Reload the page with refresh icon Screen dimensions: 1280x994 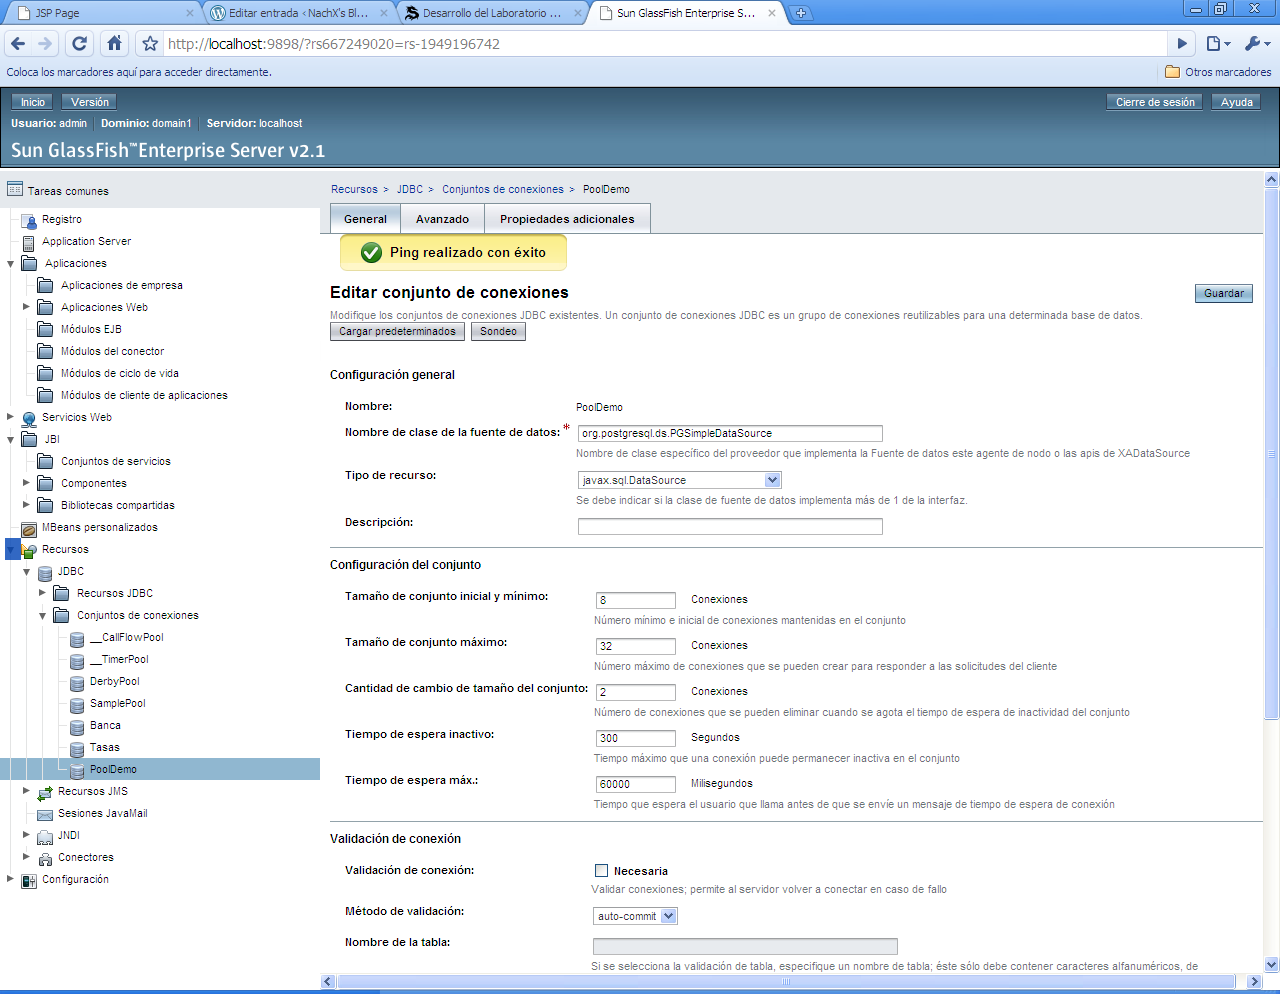click(80, 43)
